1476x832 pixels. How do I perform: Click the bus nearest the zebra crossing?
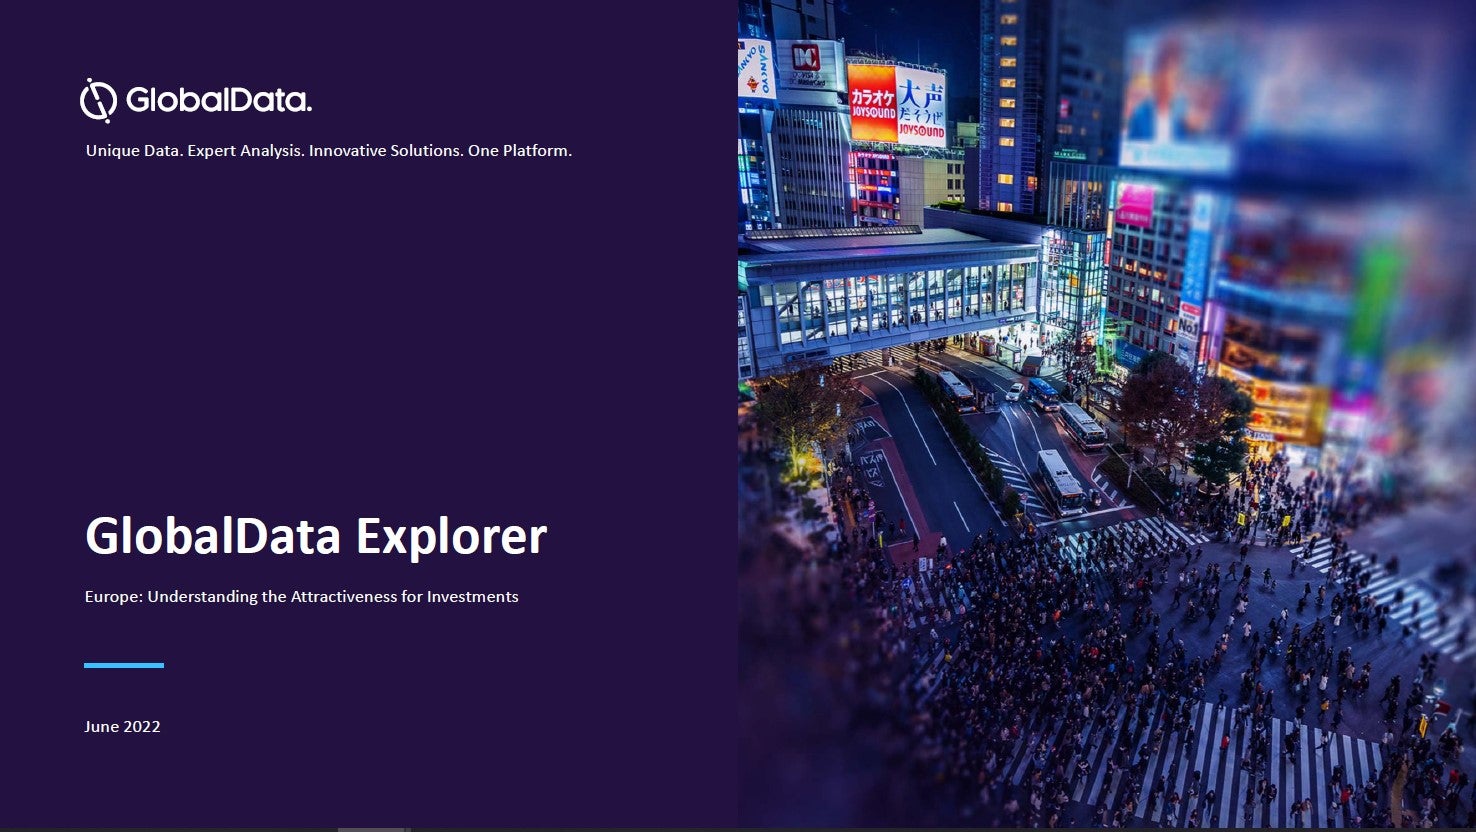click(x=1060, y=482)
